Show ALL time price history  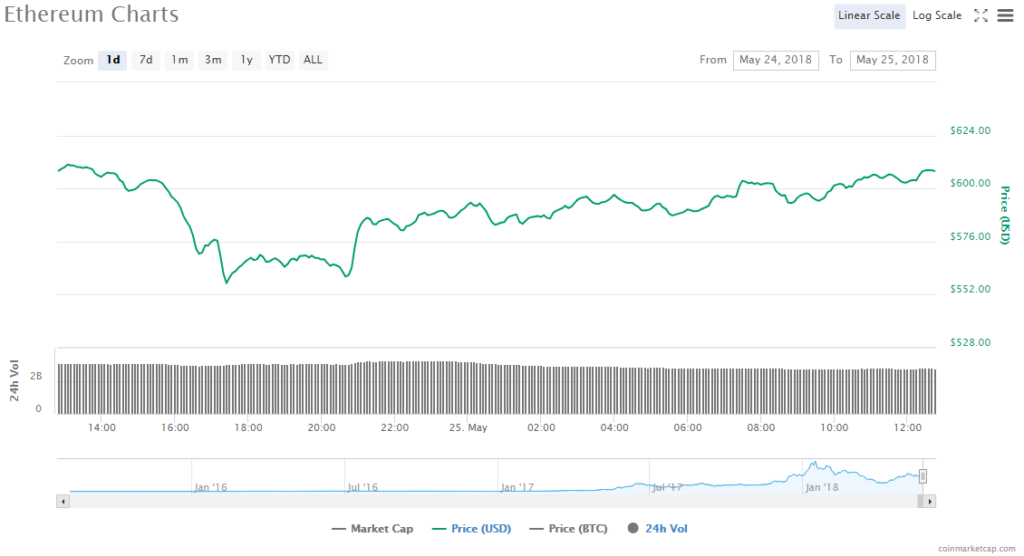pos(313,60)
